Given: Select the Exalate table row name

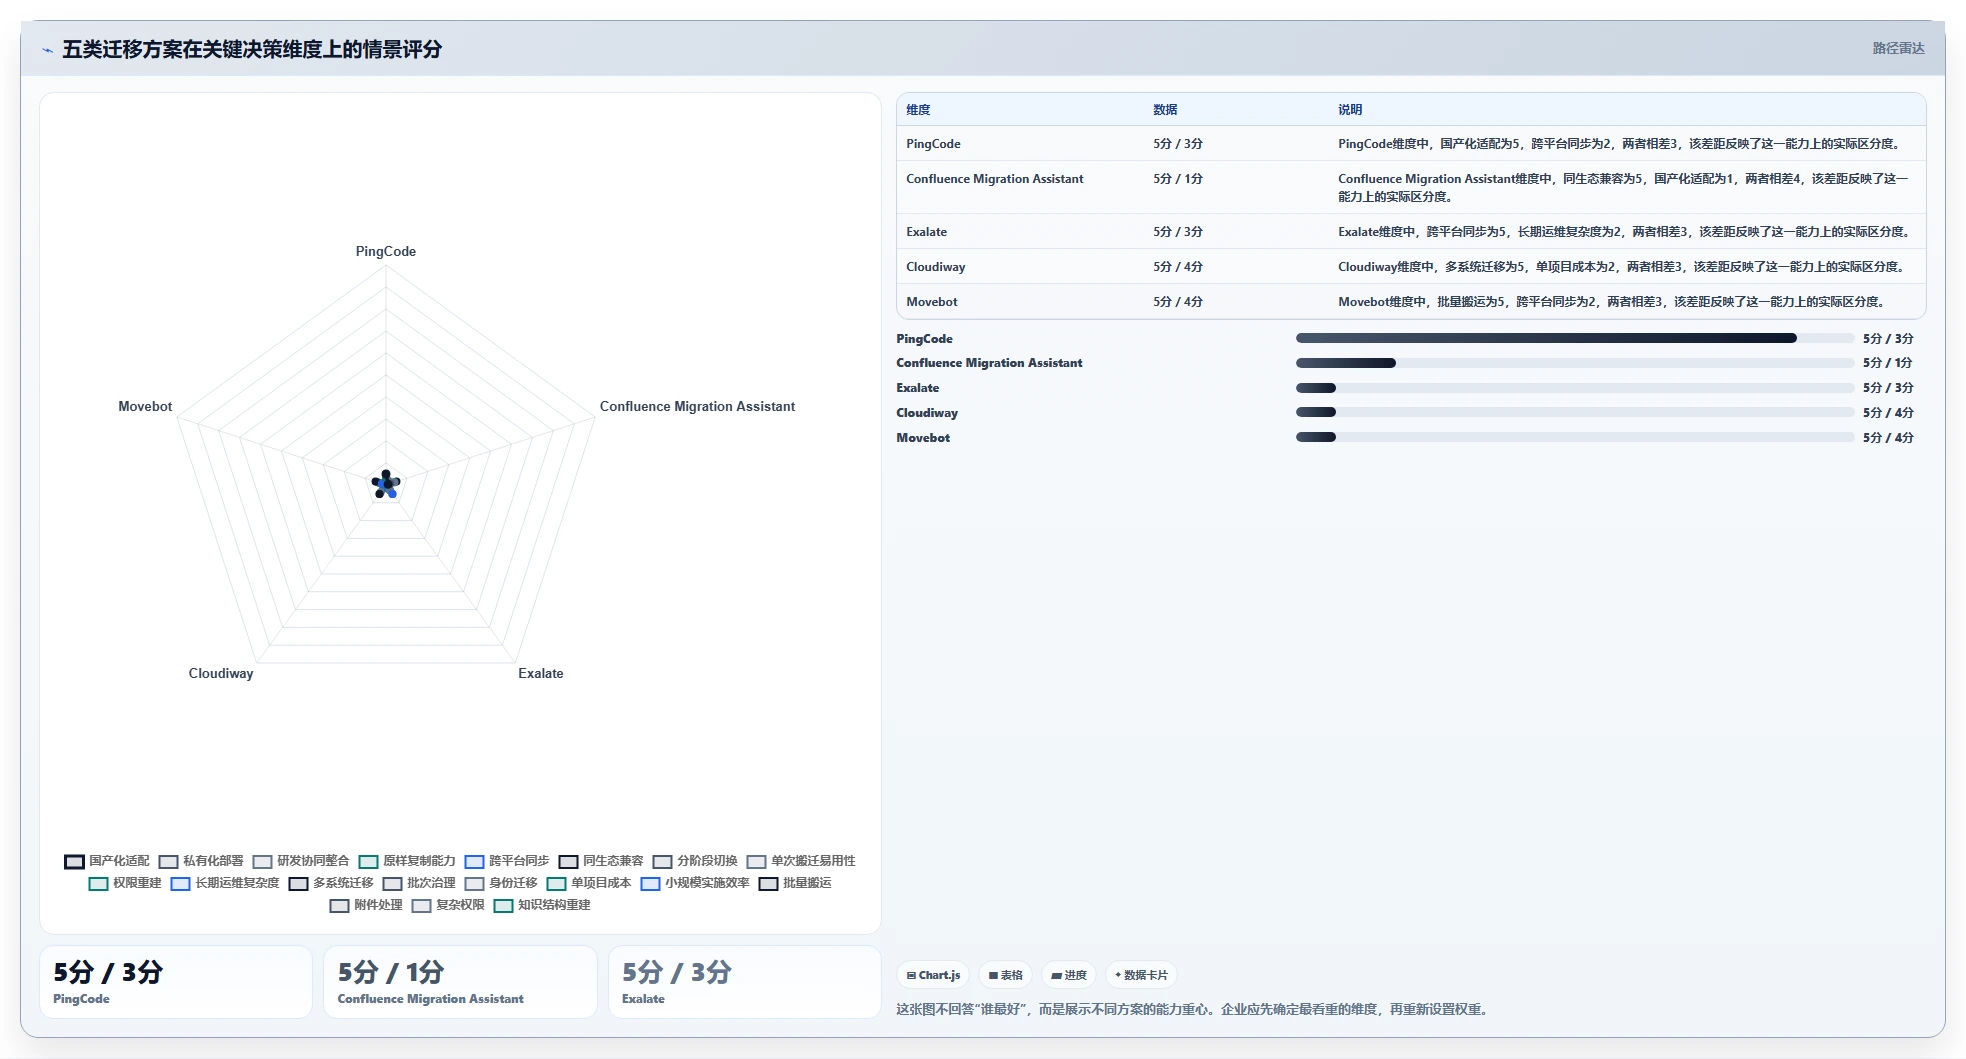Looking at the screenshot, I should pyautogui.click(x=926, y=232).
